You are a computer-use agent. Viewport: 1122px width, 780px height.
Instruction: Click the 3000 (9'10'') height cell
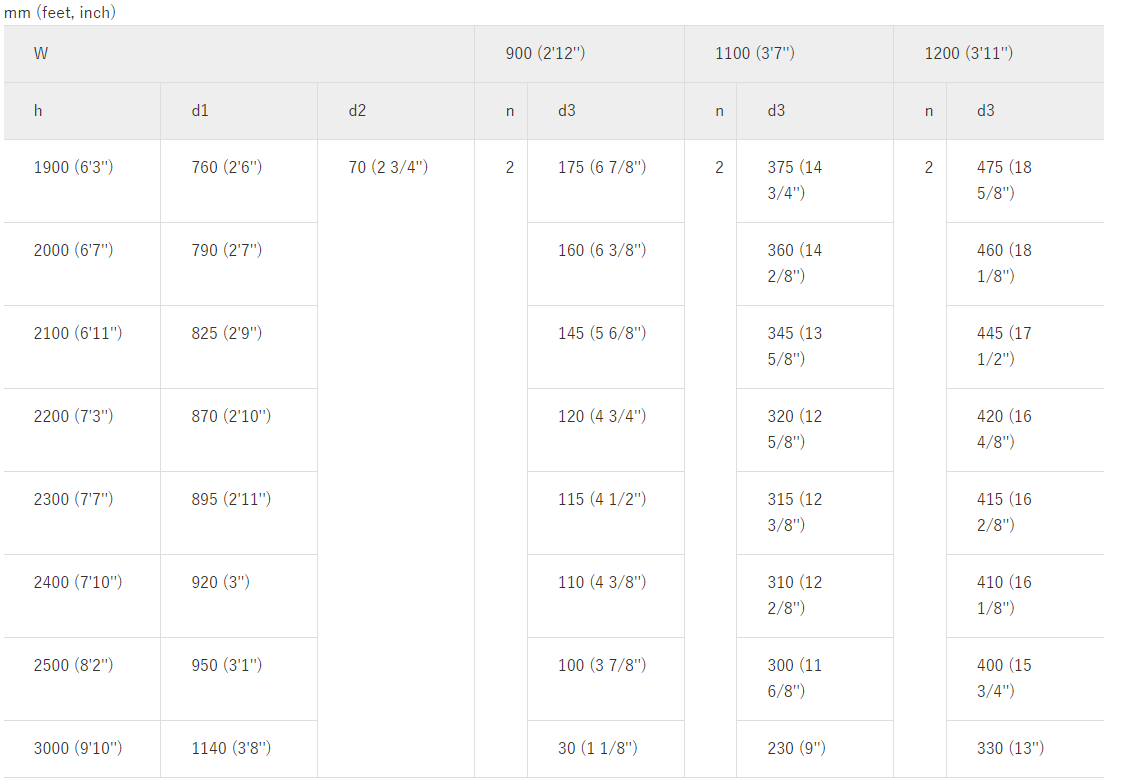(x=77, y=749)
